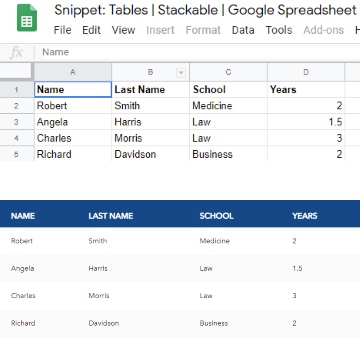Select column D header
This screenshot has width=360, height=360.
(x=306, y=72)
